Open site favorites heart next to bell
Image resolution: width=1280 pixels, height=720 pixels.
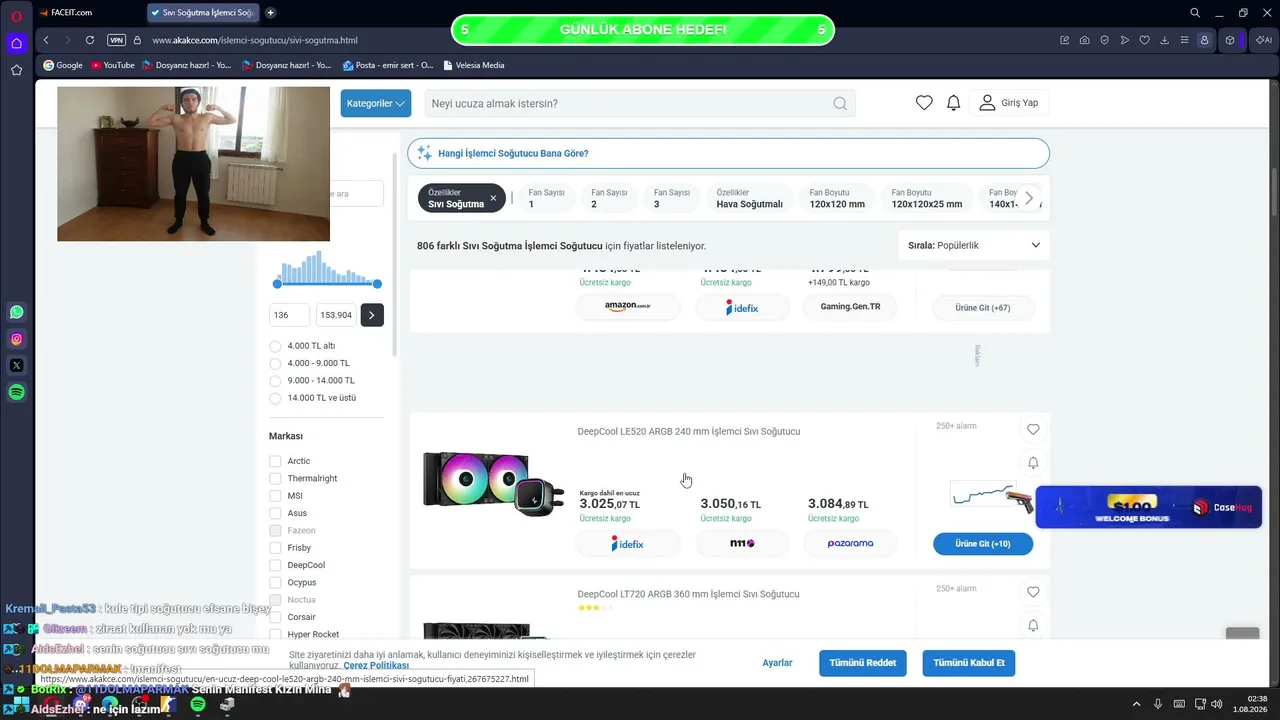click(924, 103)
